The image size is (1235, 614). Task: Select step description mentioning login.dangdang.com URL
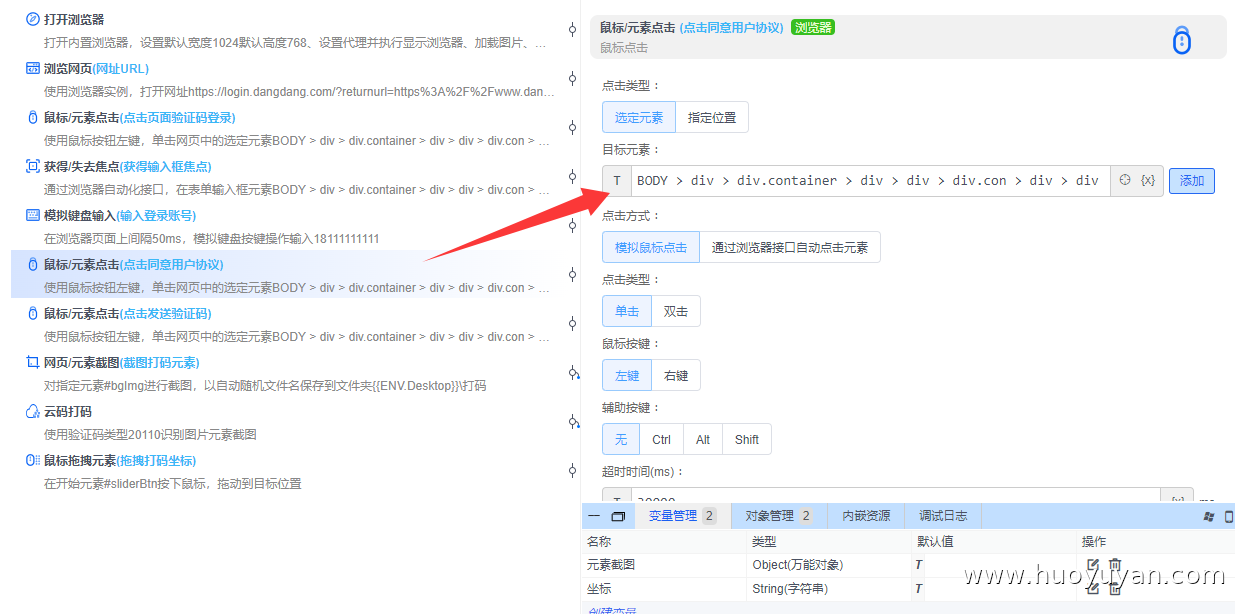click(299, 92)
